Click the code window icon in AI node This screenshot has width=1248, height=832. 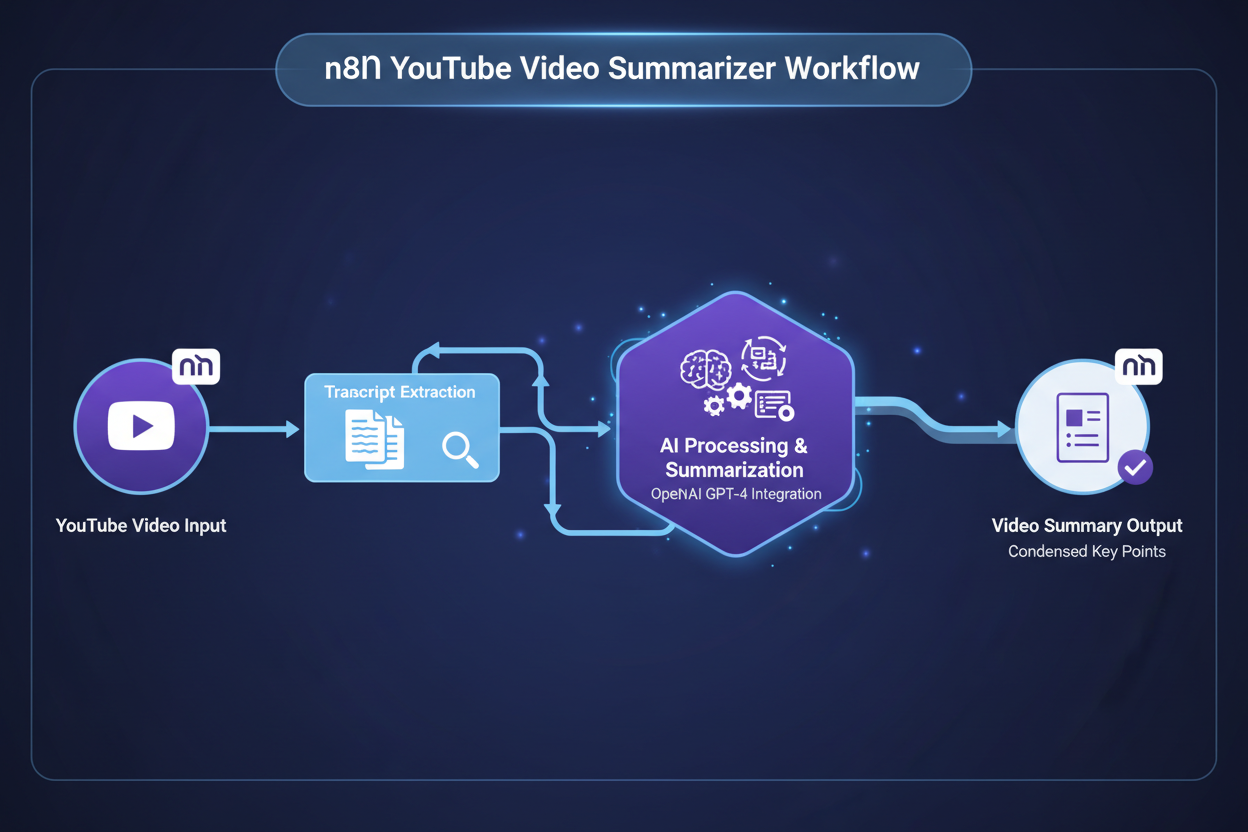pyautogui.click(x=774, y=405)
